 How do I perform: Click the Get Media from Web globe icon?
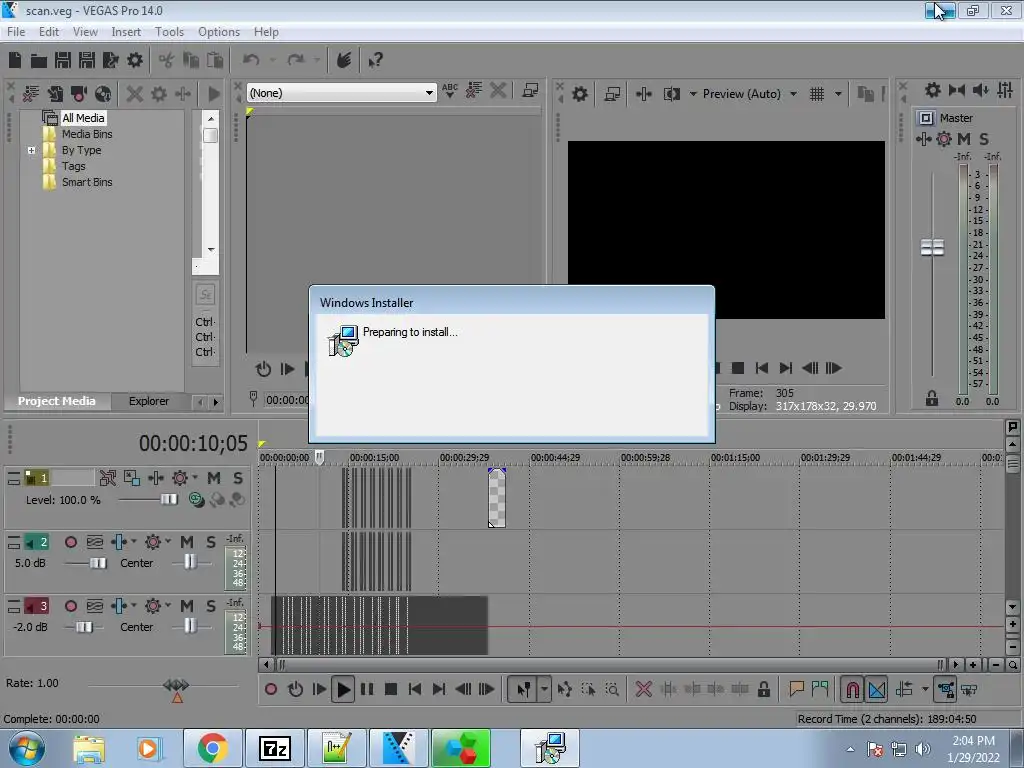[103, 94]
